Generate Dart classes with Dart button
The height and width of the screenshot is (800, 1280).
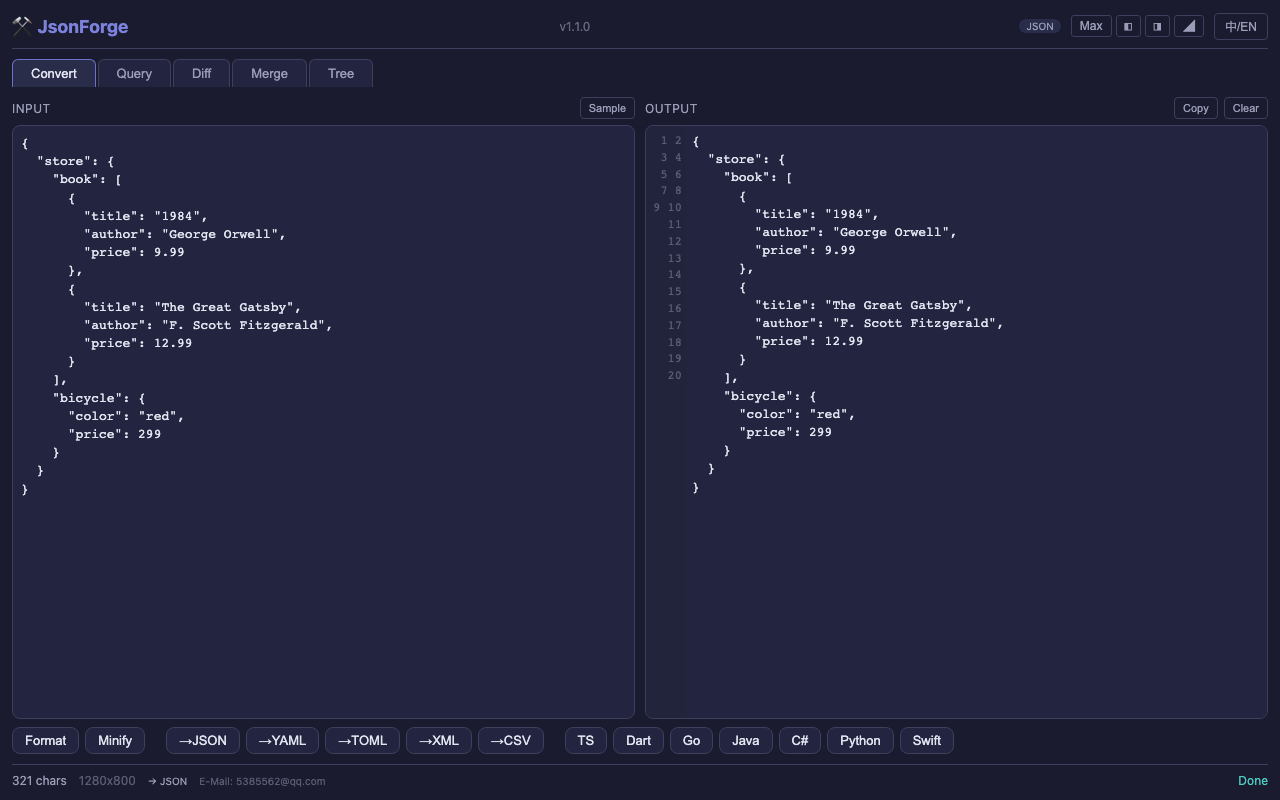click(638, 741)
